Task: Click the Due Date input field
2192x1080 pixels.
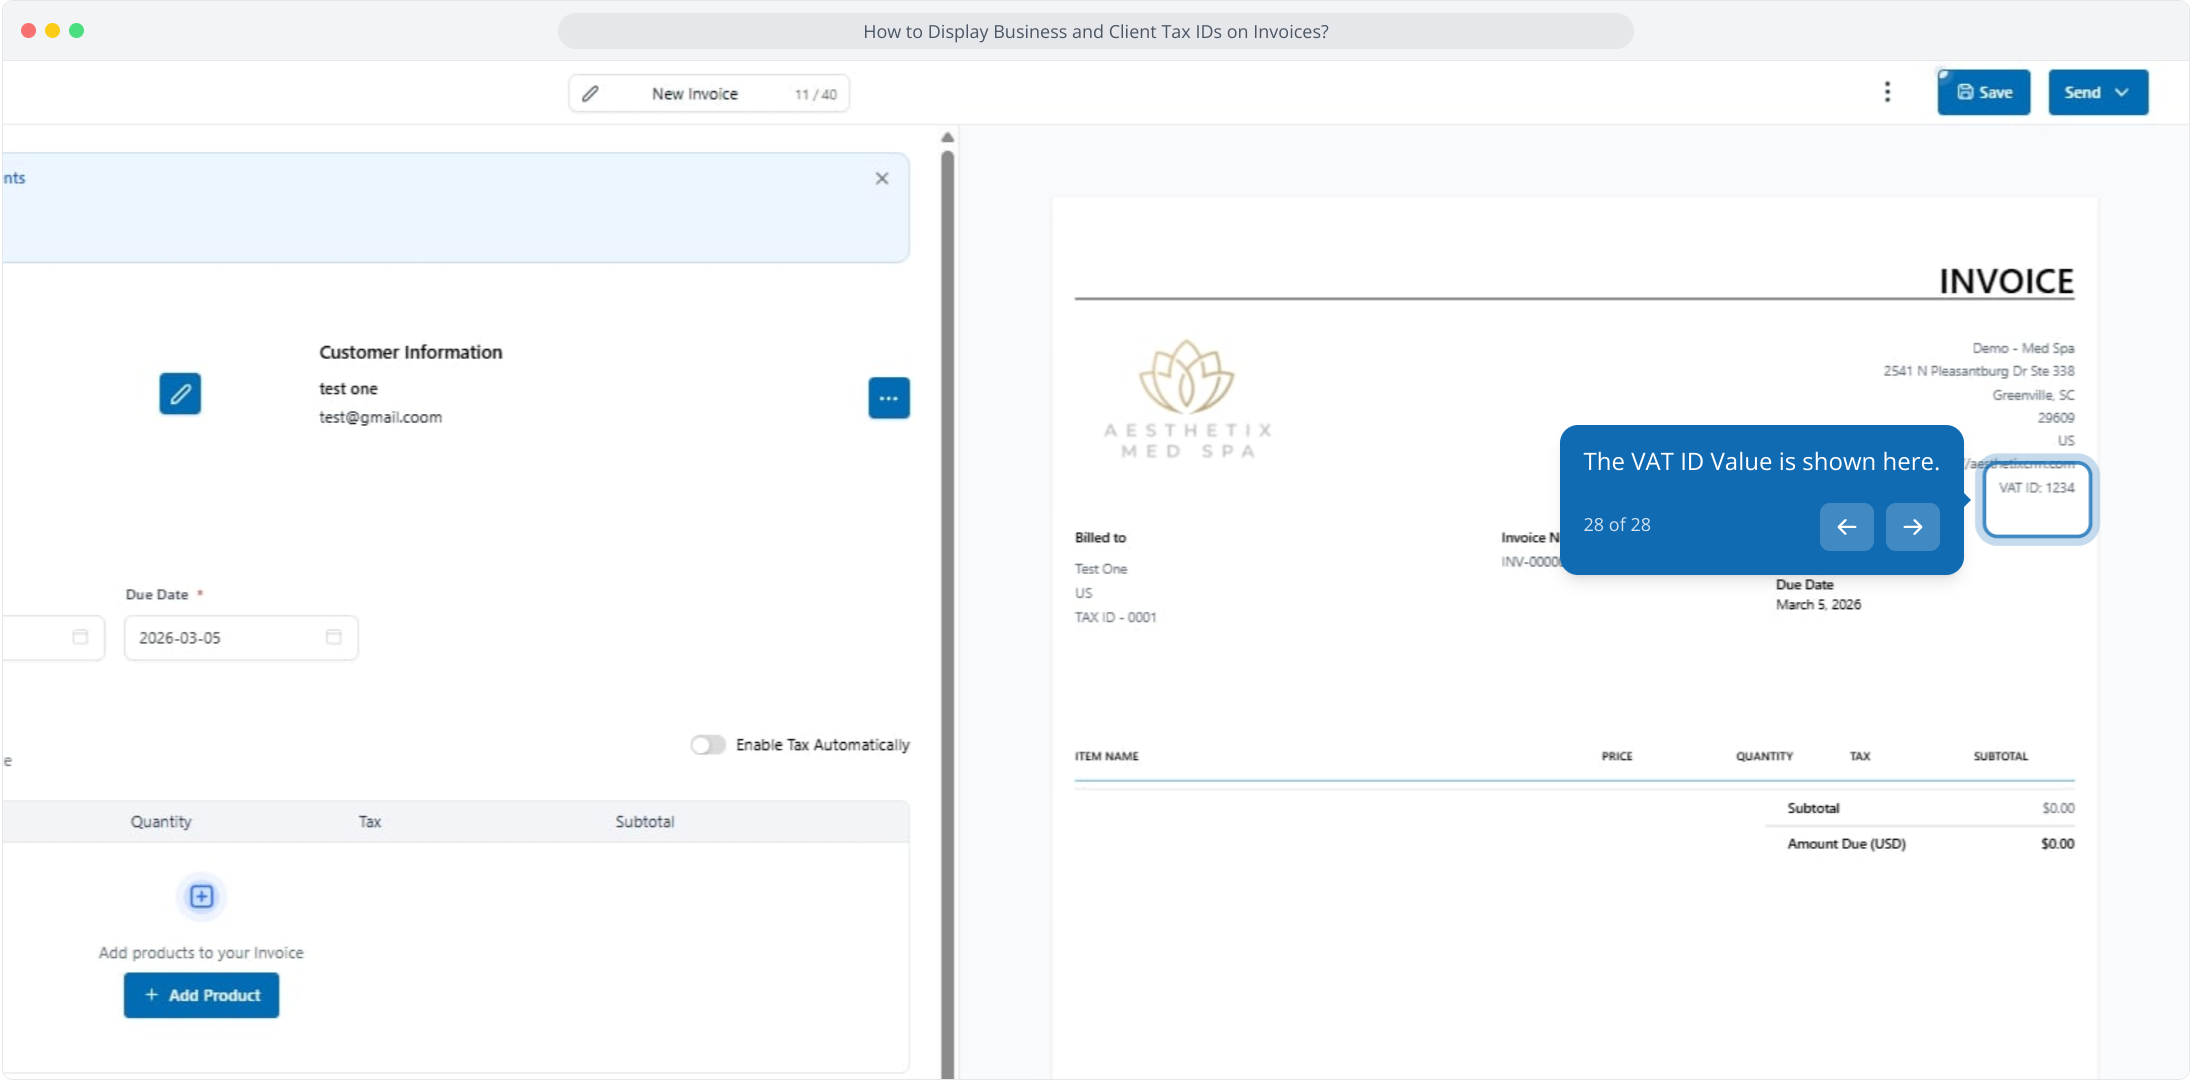Action: pos(225,638)
